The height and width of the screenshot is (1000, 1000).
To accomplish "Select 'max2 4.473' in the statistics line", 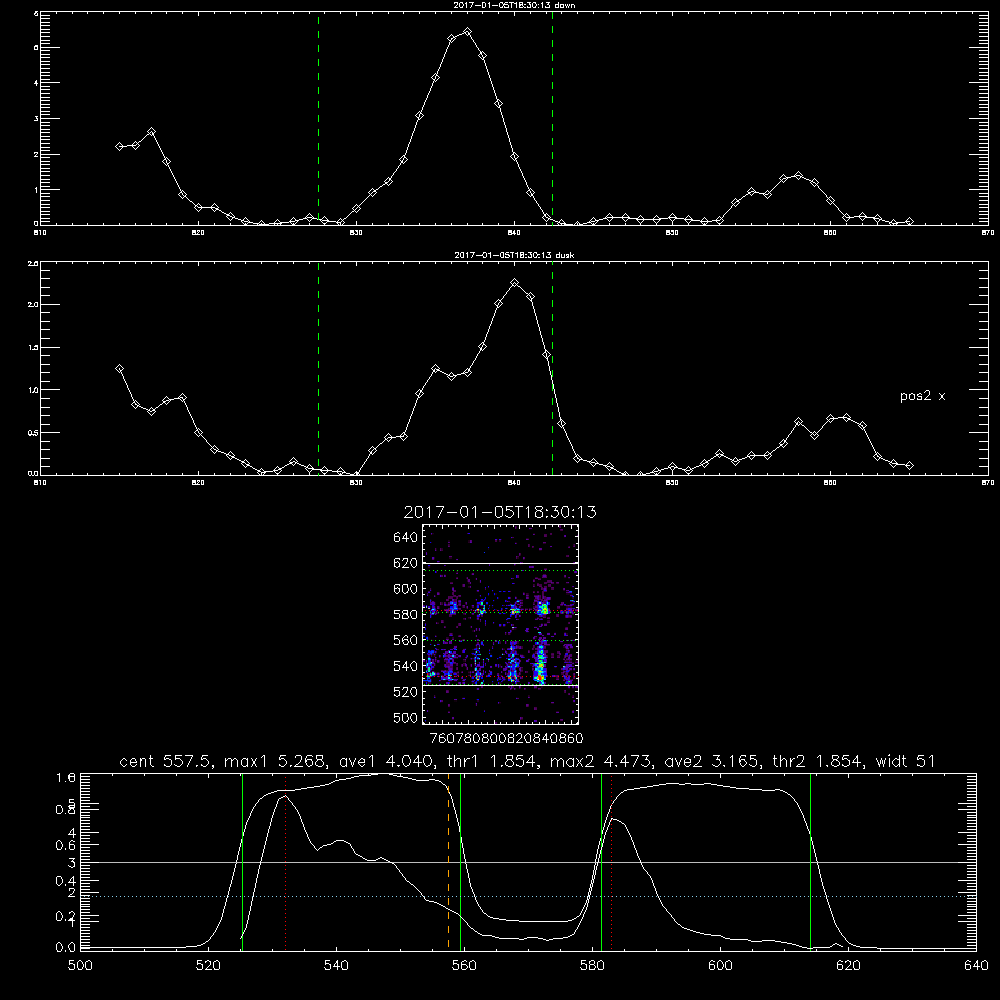I will coord(601,761).
